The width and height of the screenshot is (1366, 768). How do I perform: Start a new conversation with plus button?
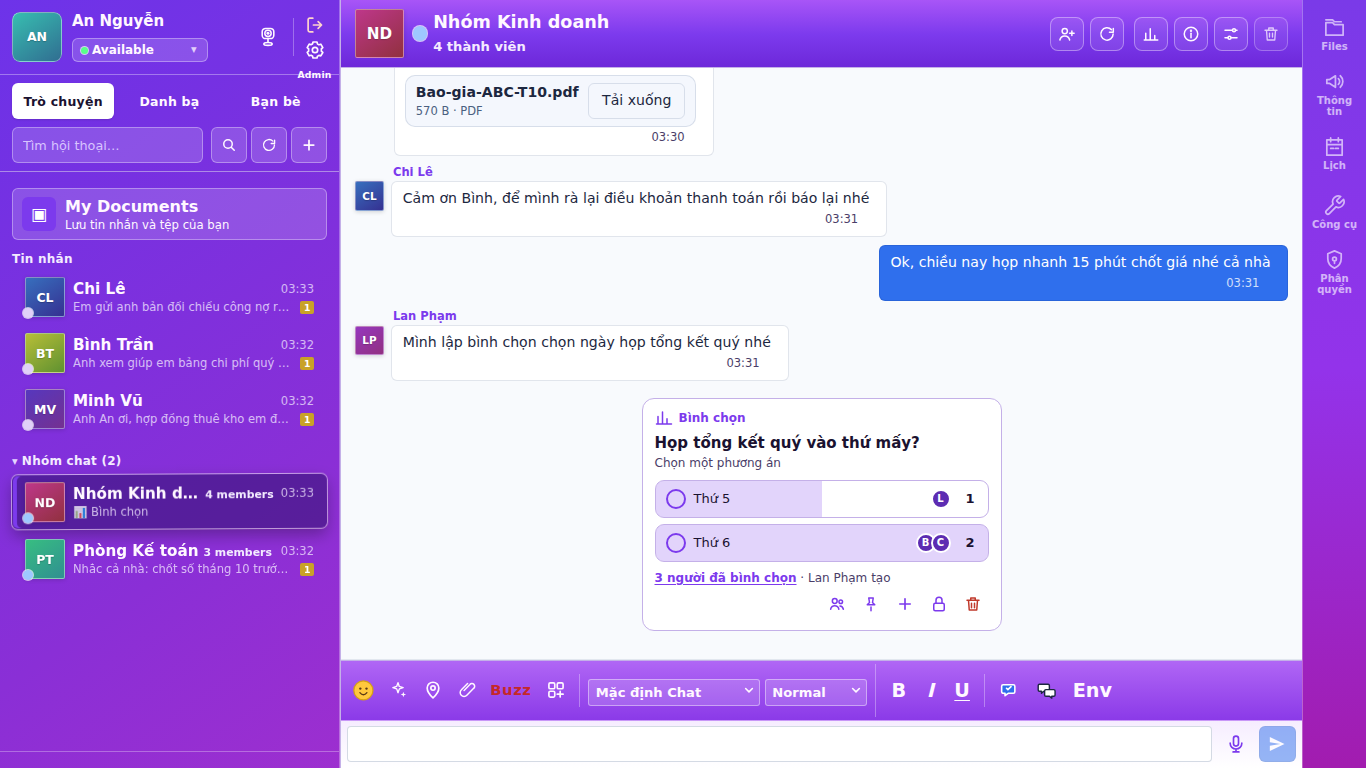tap(309, 145)
